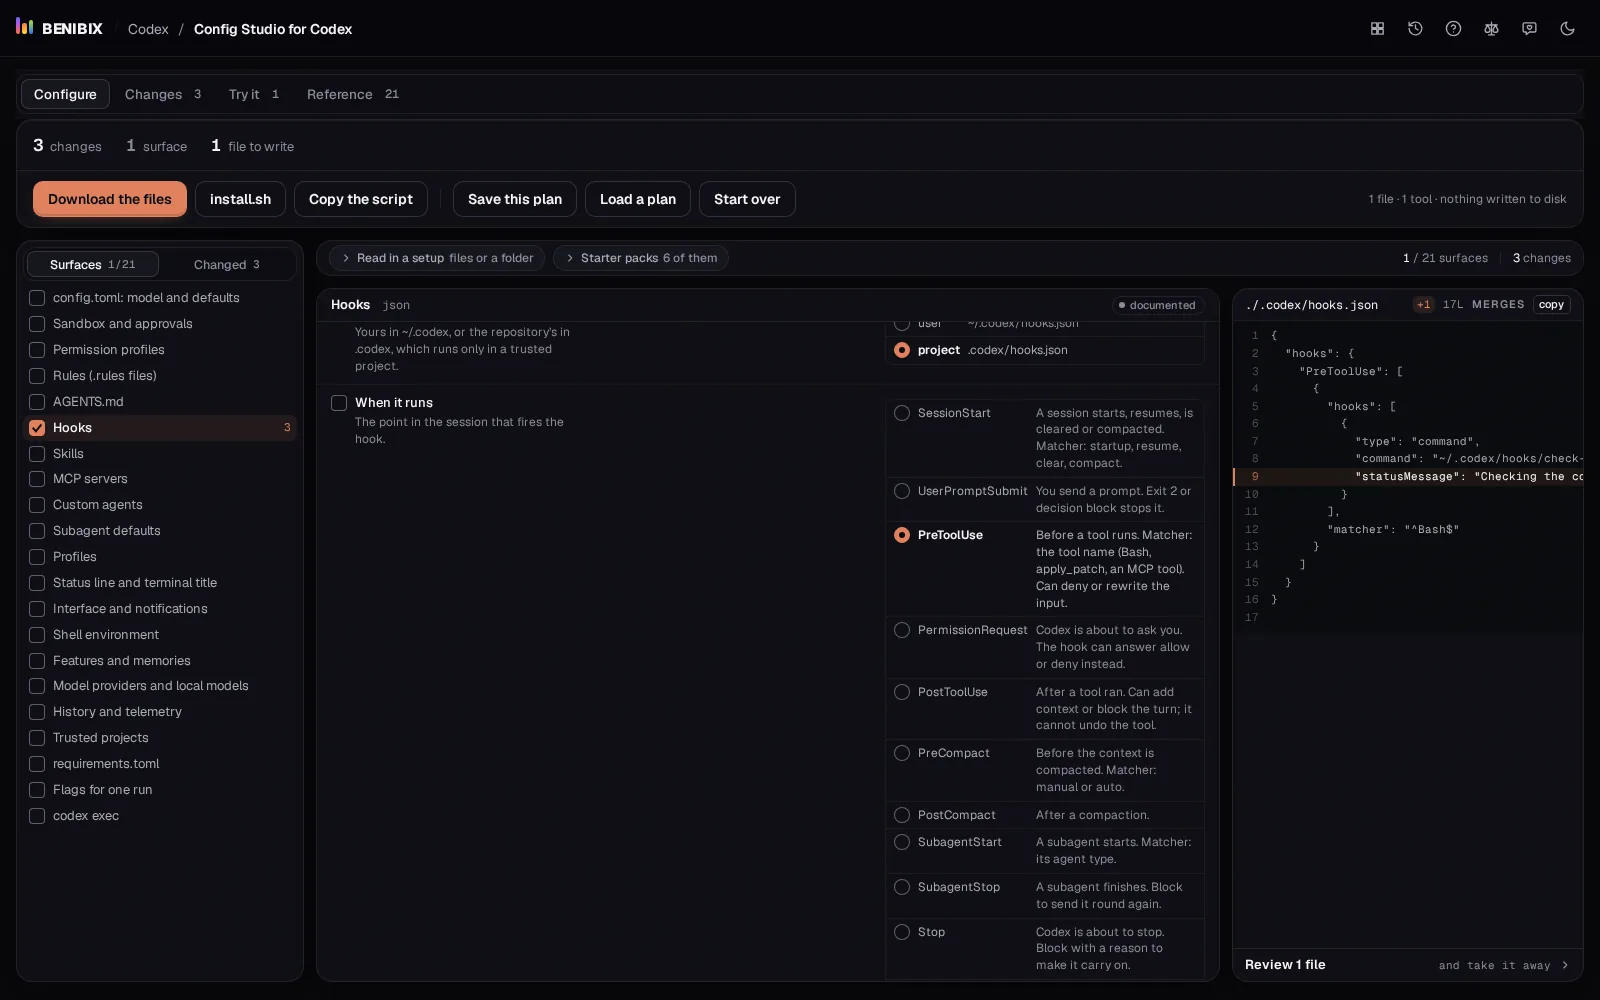Open the help question mark icon
This screenshot has width=1600, height=1000.
1453,29
